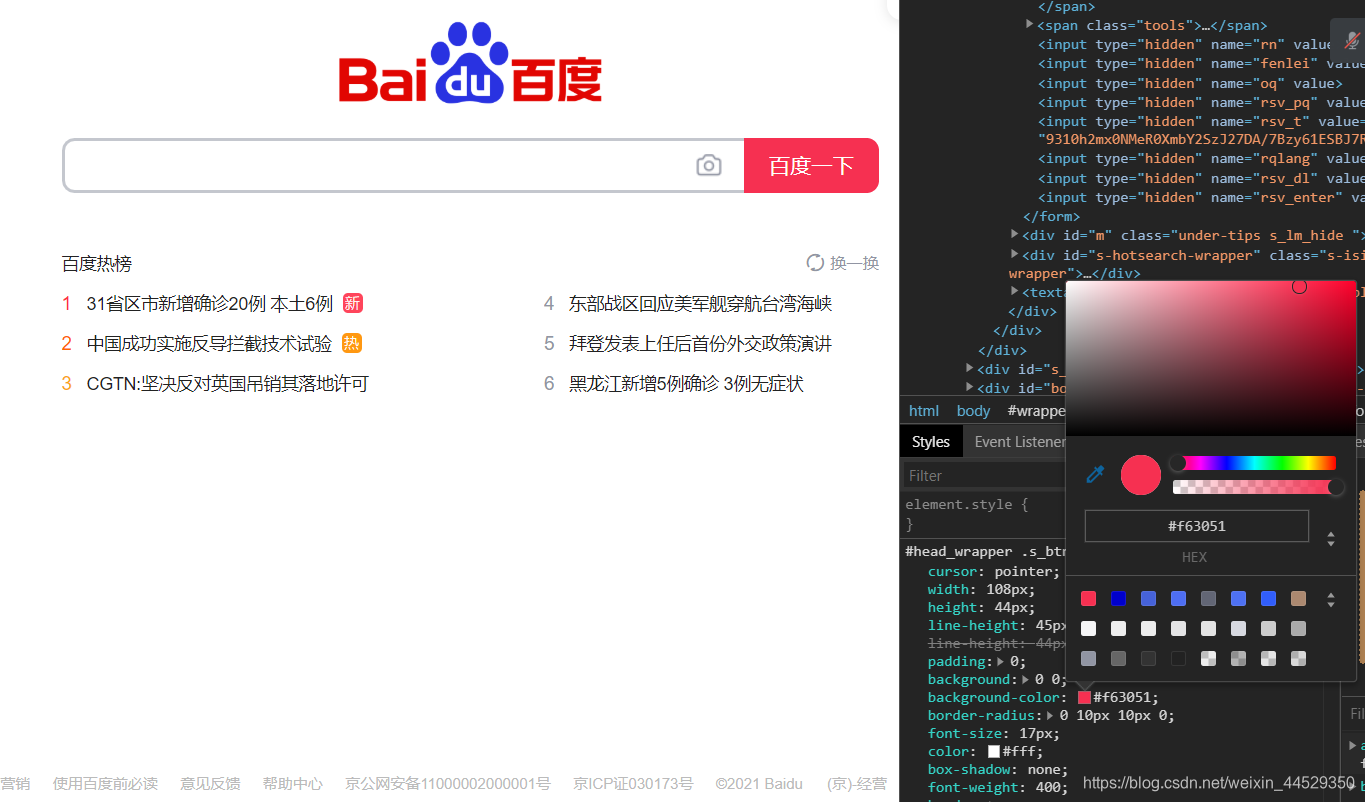This screenshot has width=1365, height=802.
Task: Open hot topic 黑龙江新增5例确诊 3例无症状
Action: click(x=686, y=383)
